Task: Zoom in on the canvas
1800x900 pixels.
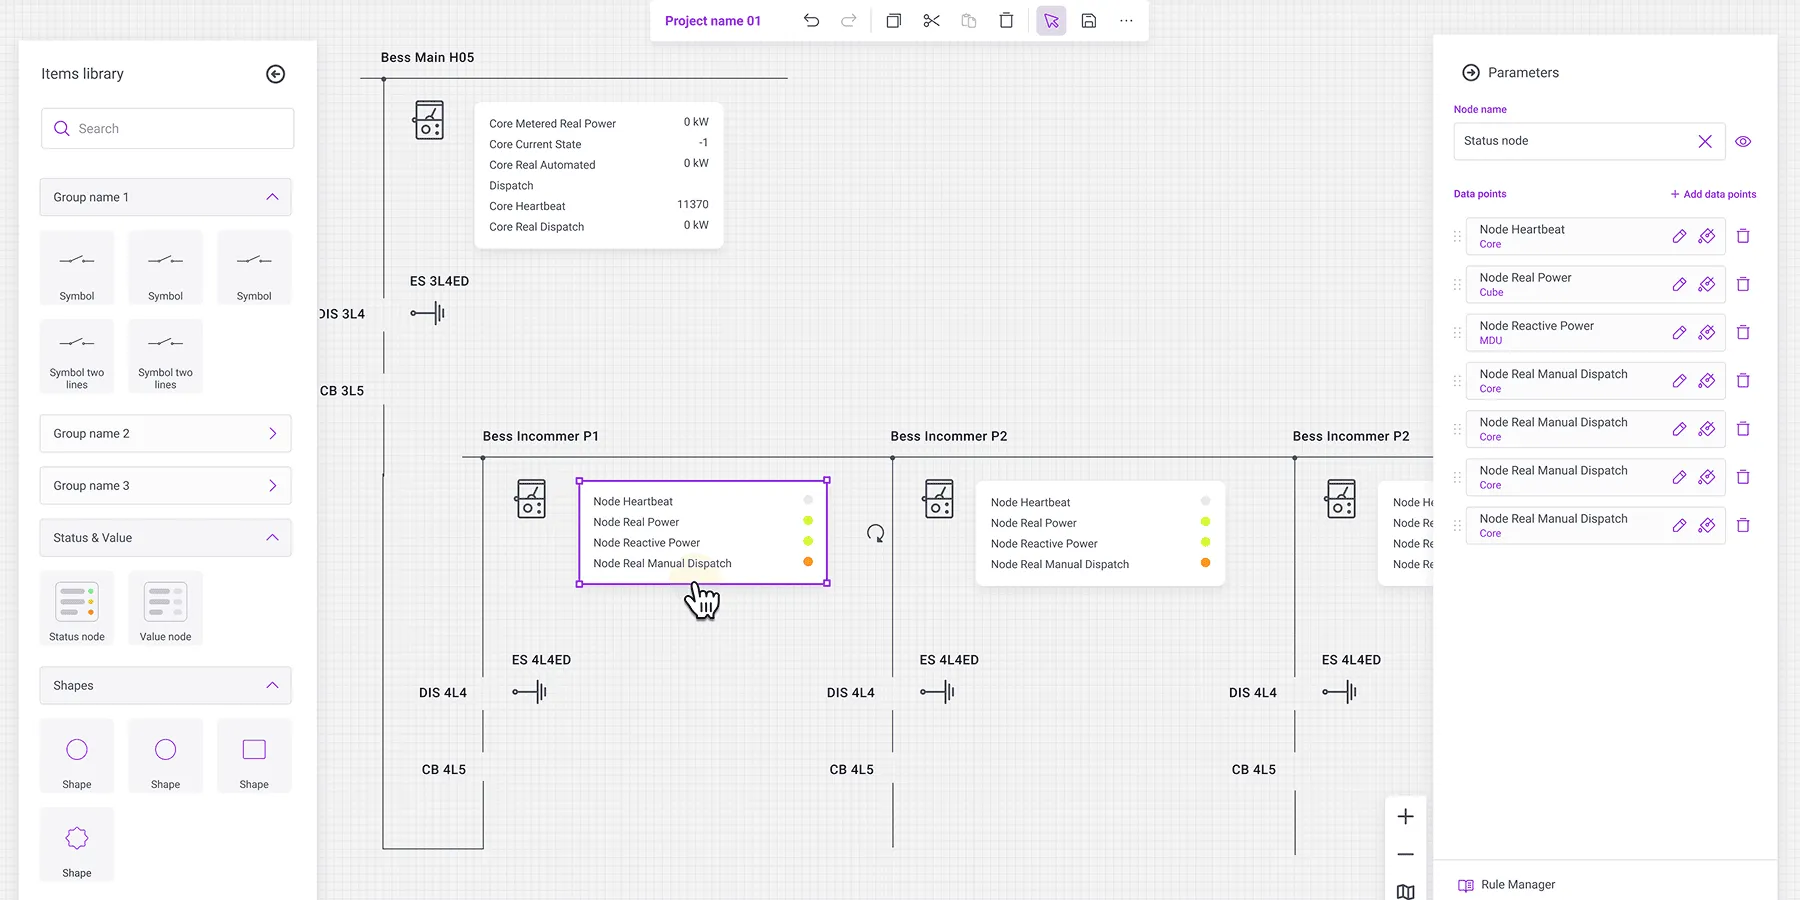Action: [1405, 817]
